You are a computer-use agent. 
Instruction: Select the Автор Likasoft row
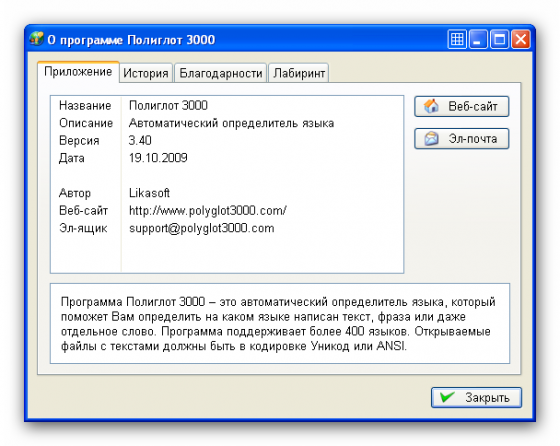(x=227, y=193)
